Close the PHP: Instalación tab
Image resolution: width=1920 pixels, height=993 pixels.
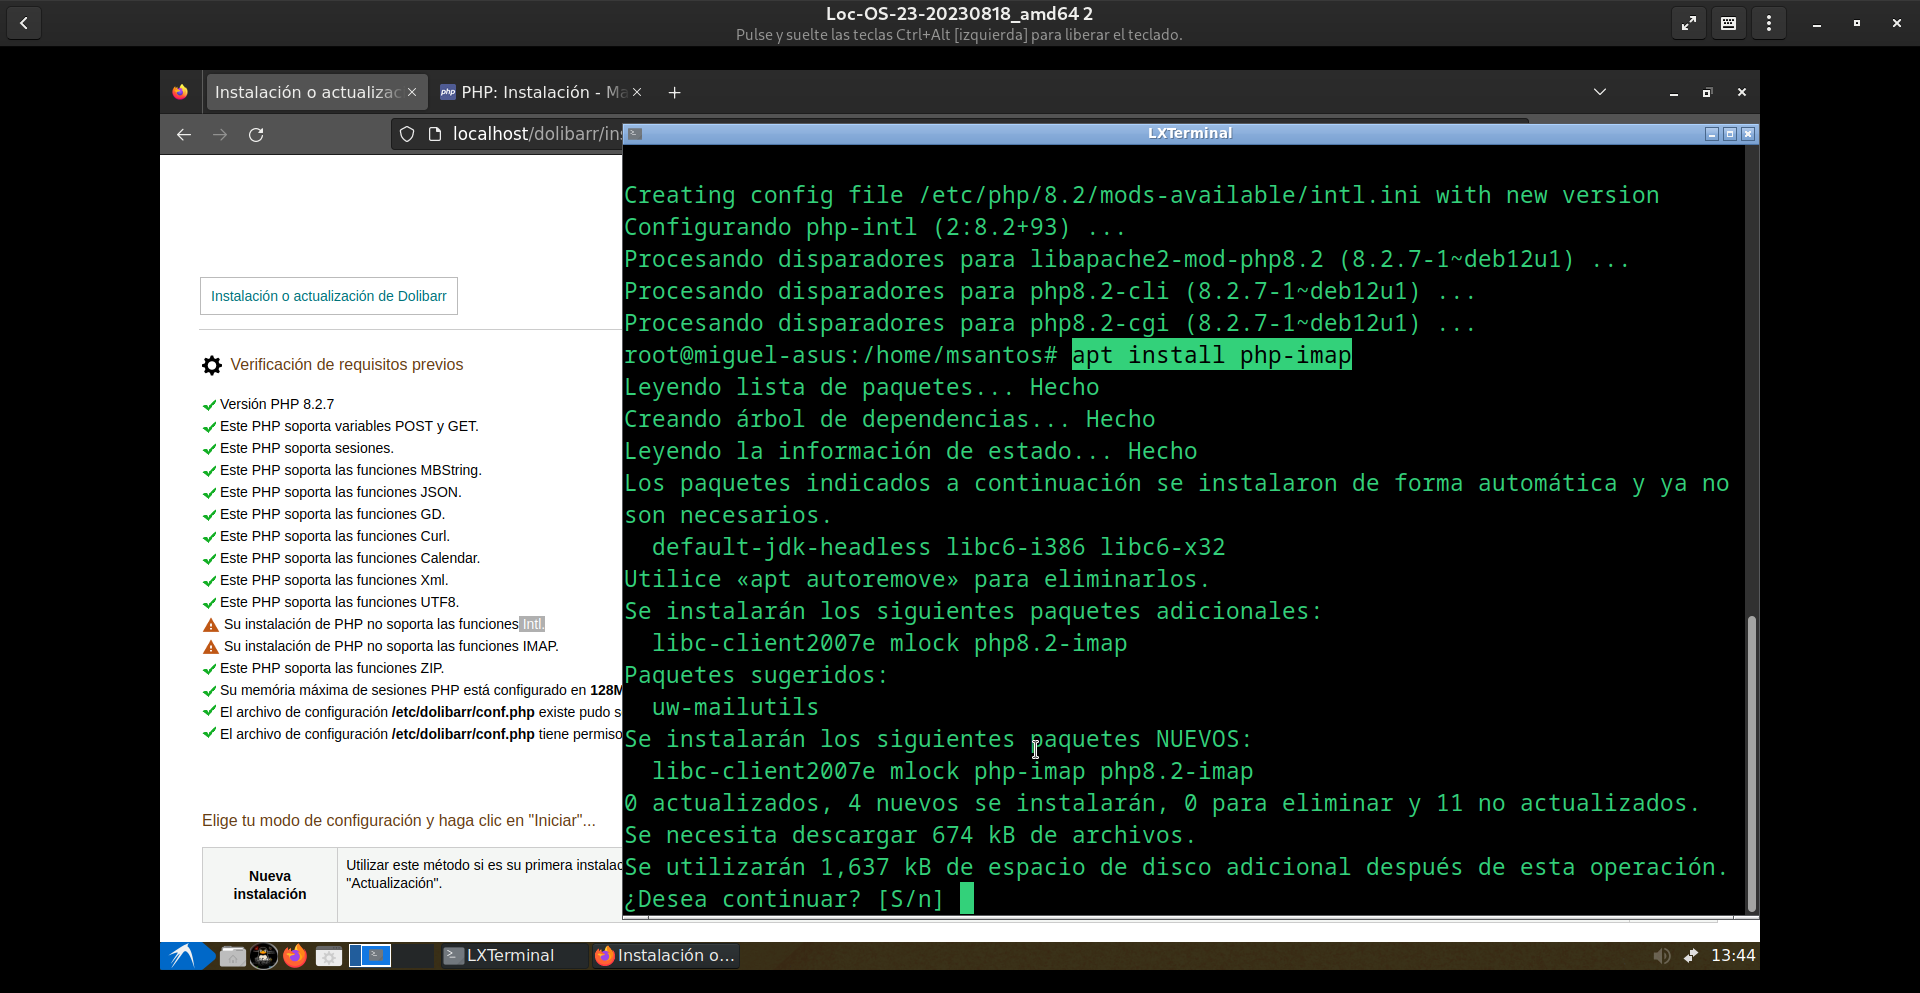(637, 92)
